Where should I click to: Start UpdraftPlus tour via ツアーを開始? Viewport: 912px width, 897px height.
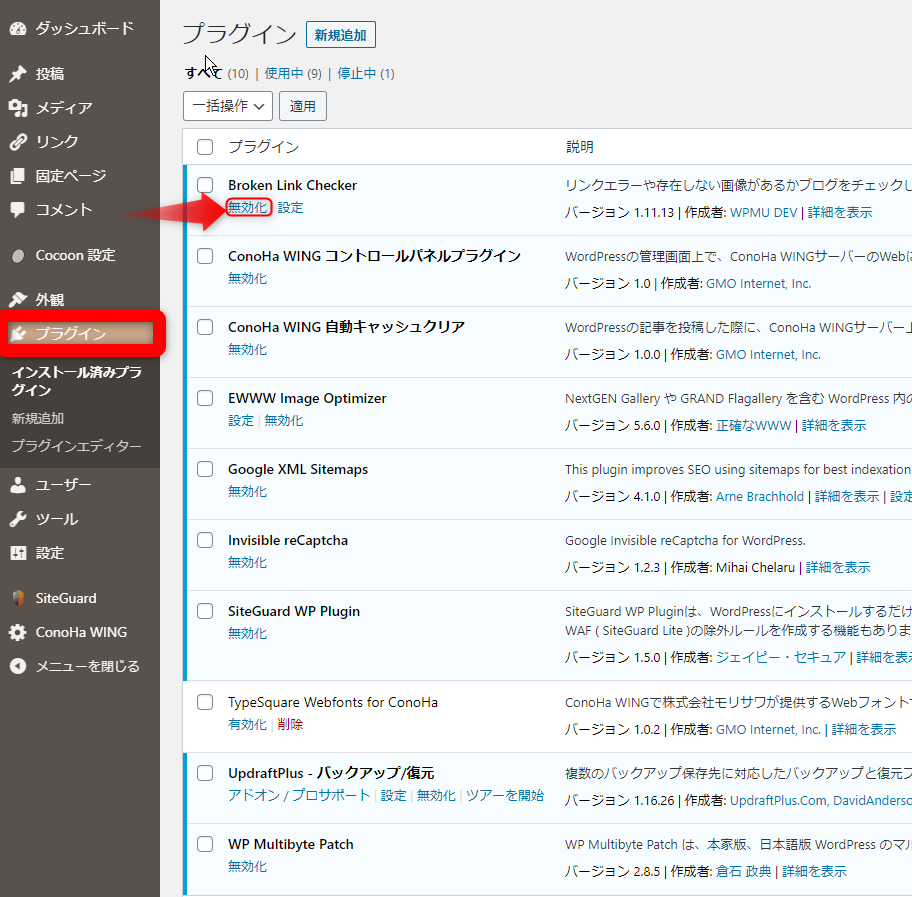[x=505, y=795]
